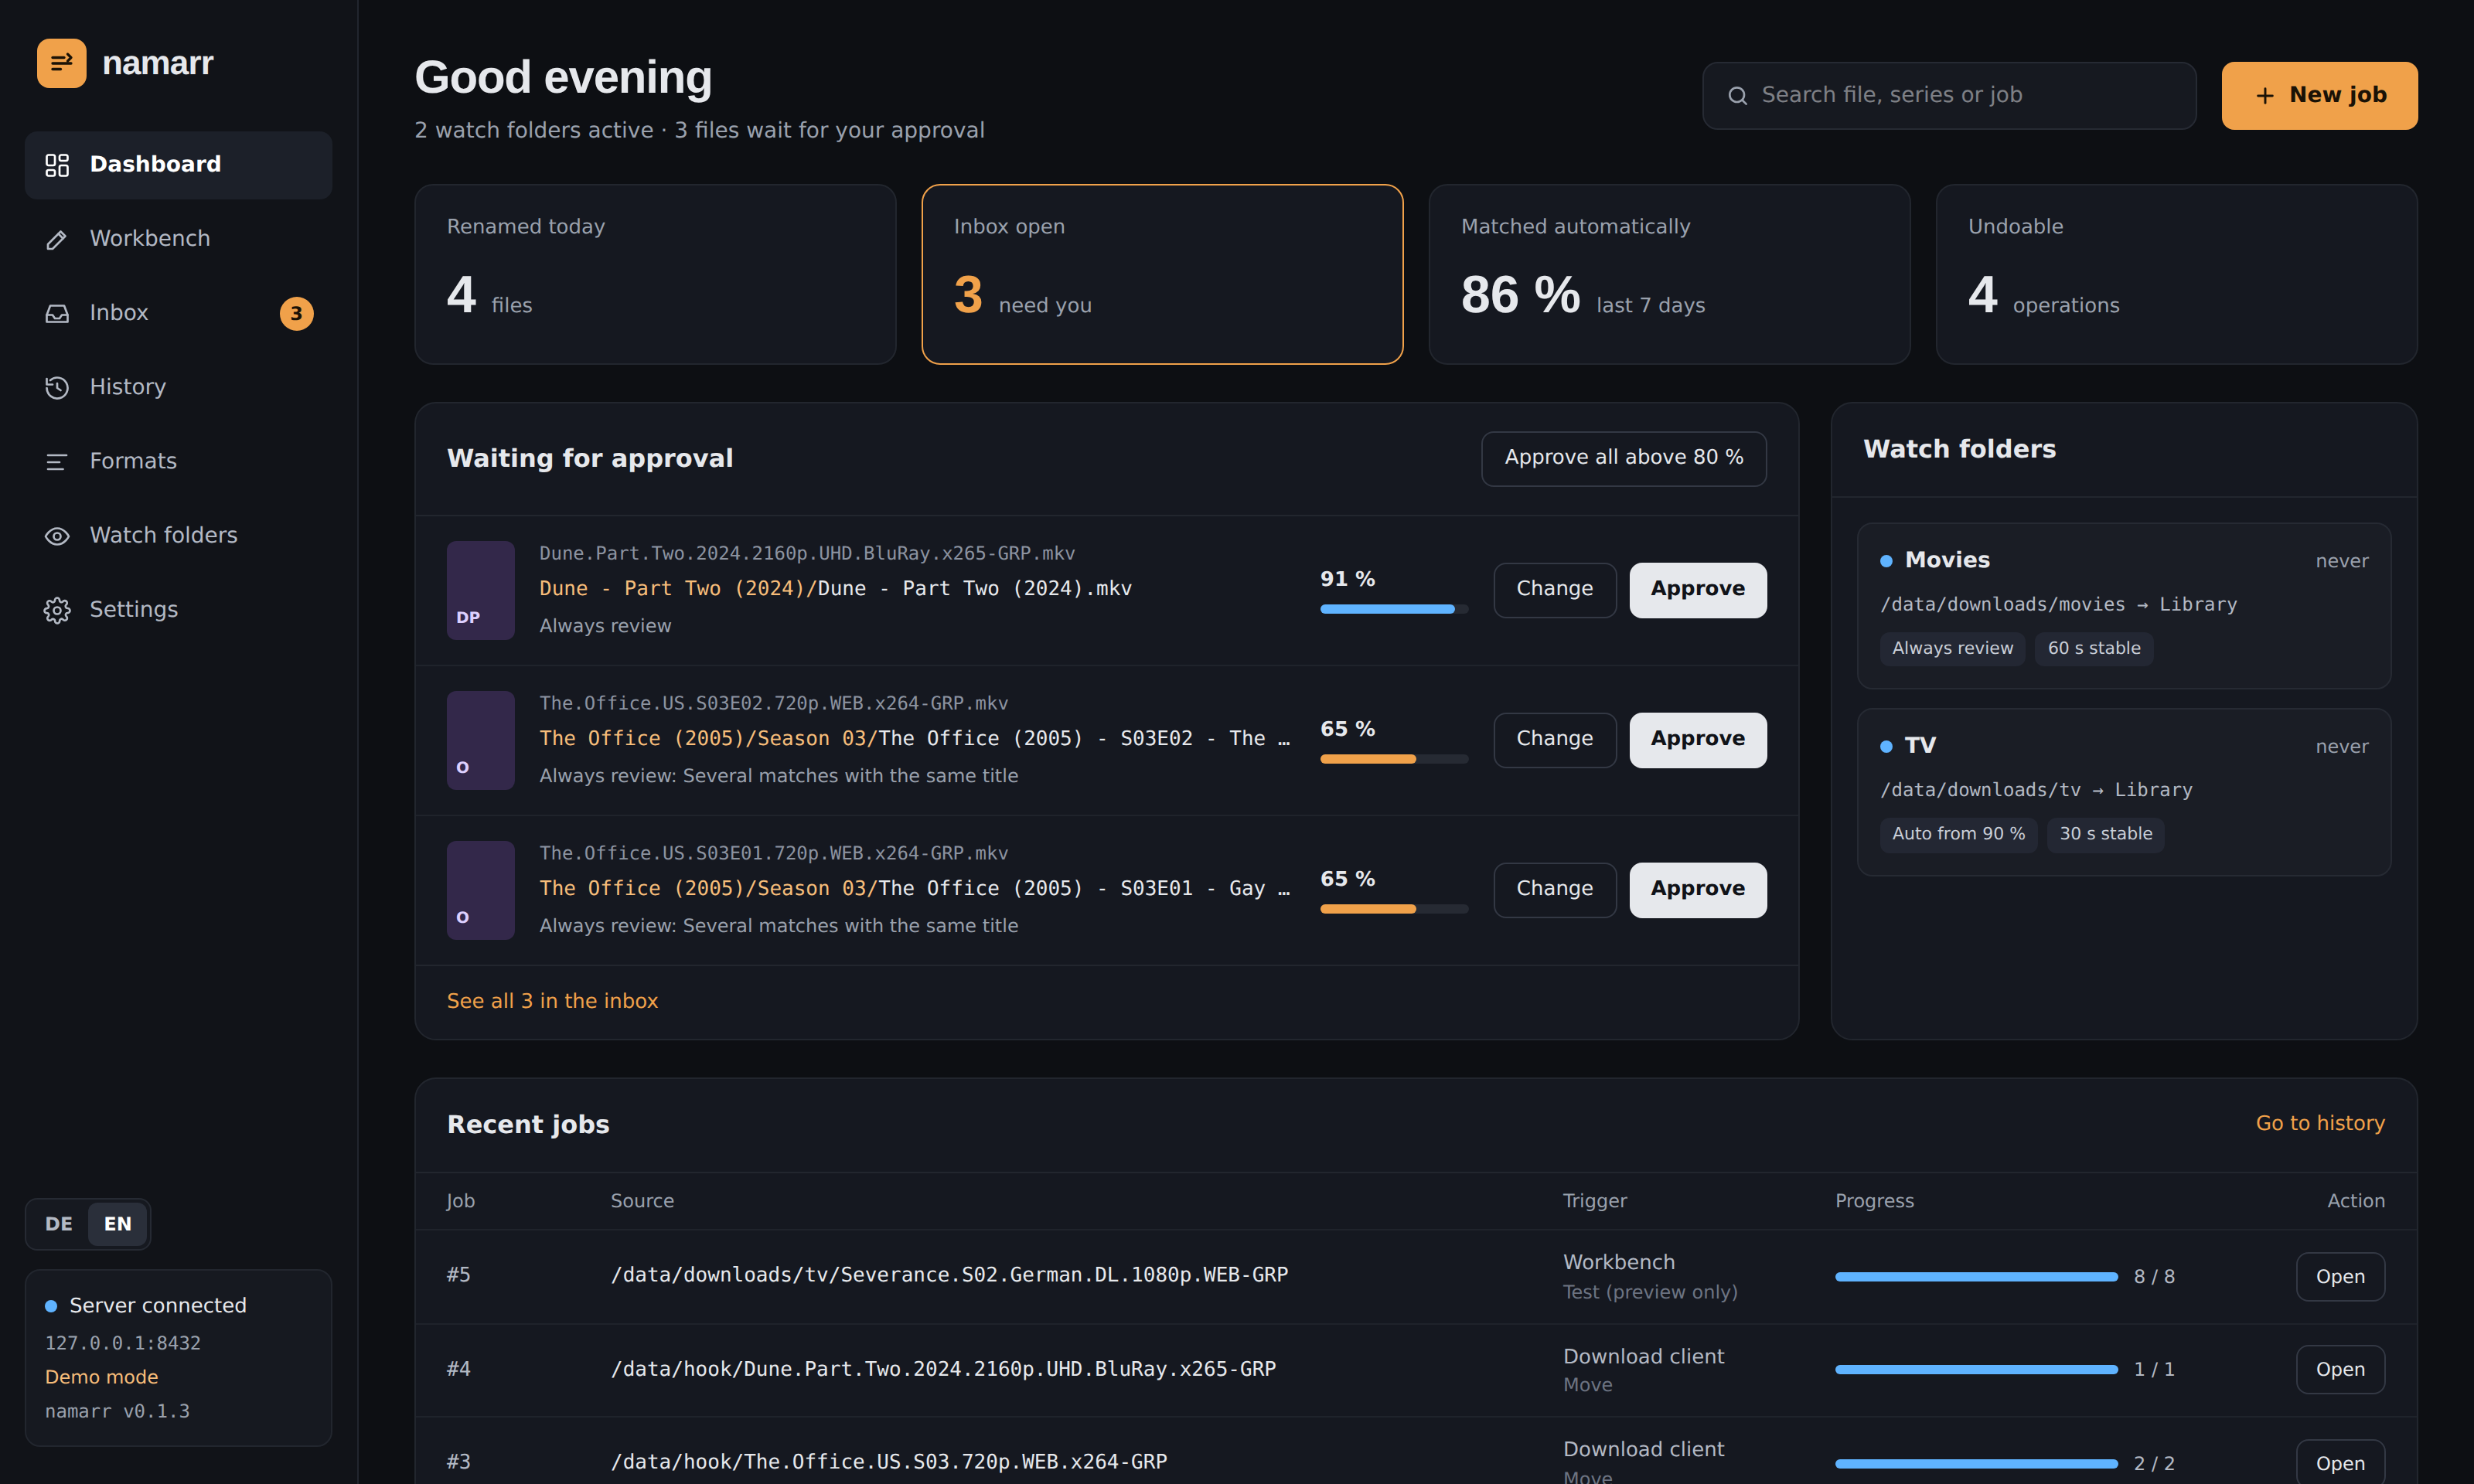This screenshot has height=1484, width=2474.
Task: Click the poster thumbnail for Office S03E02
Action: [x=480, y=740]
